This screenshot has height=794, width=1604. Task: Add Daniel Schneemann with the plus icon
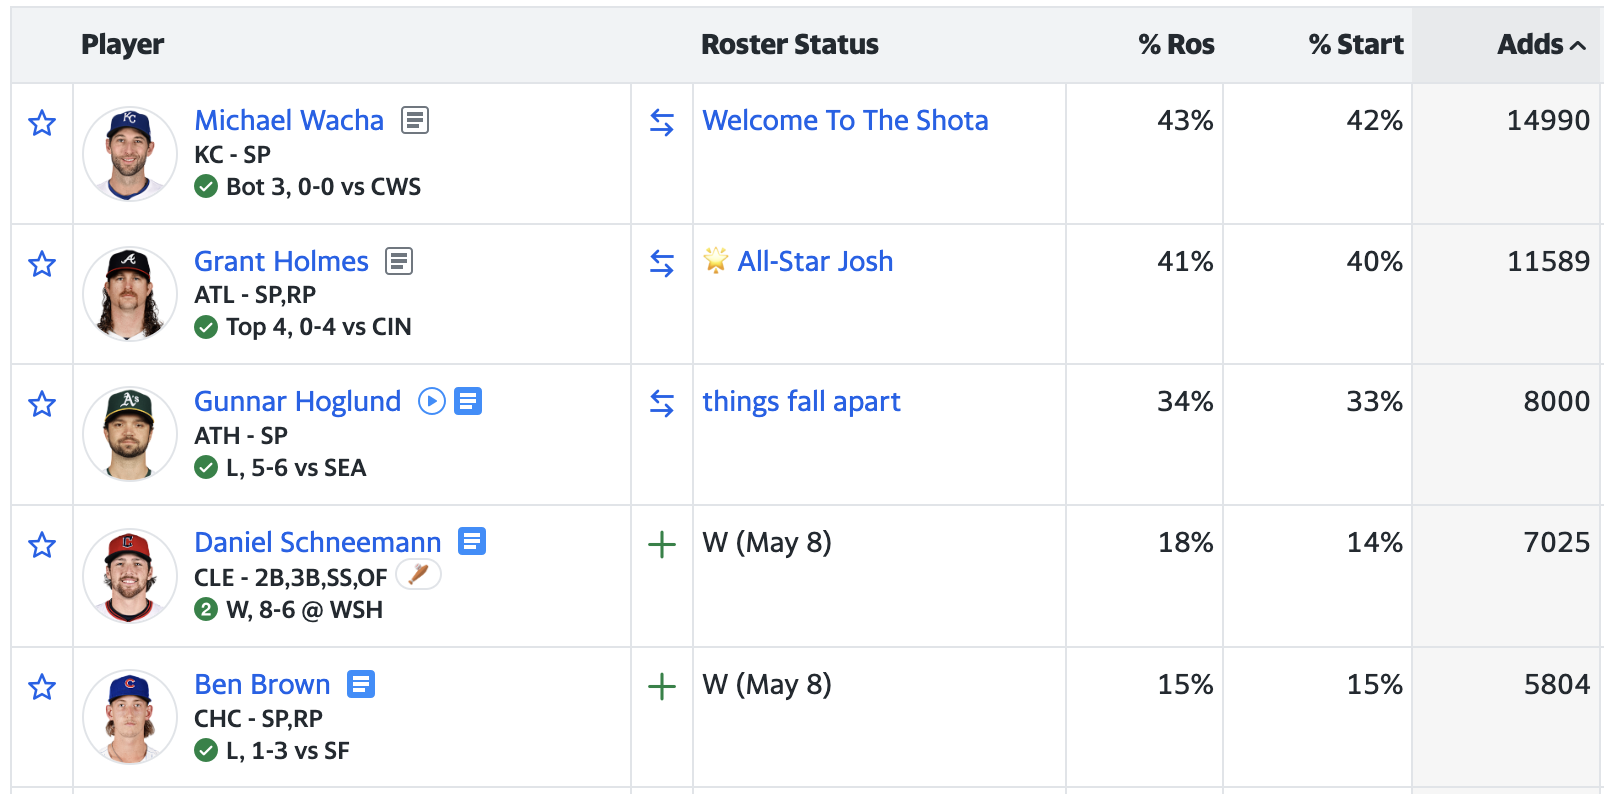(662, 544)
